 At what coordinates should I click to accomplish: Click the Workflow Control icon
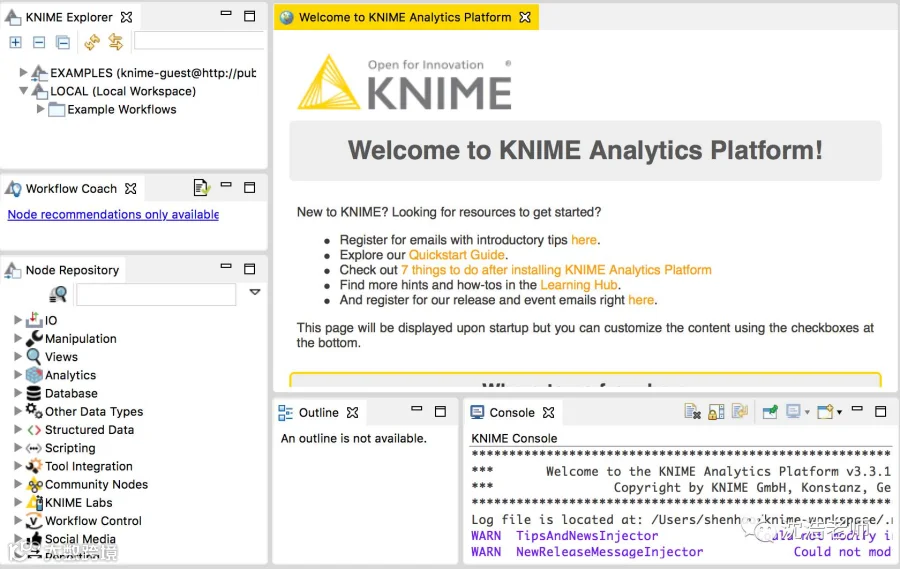point(34,520)
